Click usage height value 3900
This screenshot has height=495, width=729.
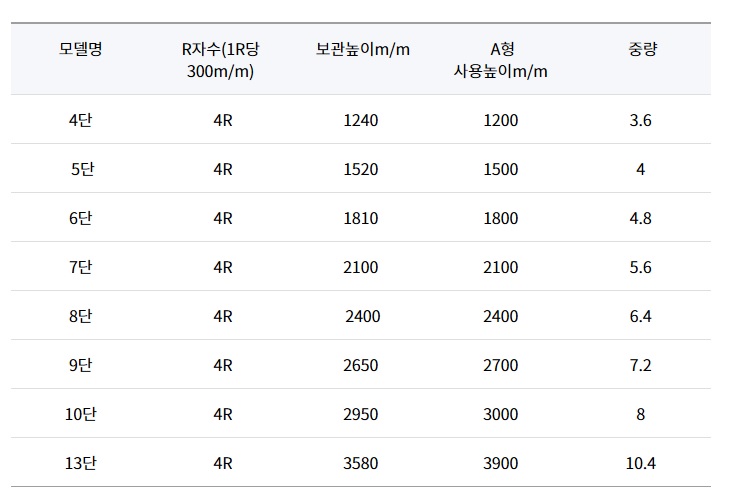(x=500, y=463)
